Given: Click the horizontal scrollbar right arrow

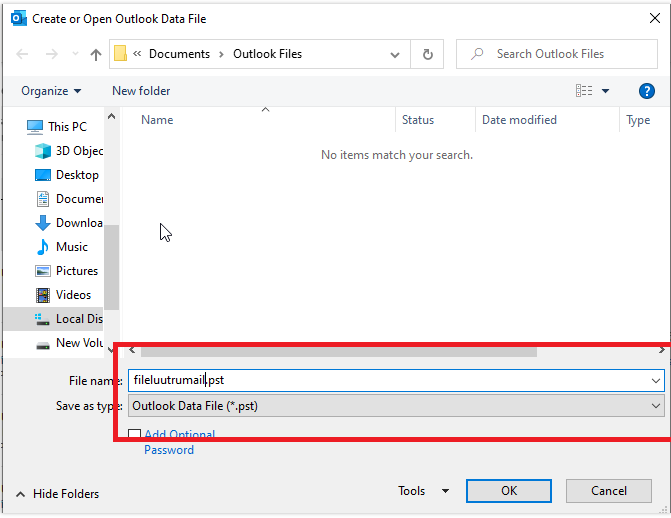Looking at the screenshot, I should (x=662, y=351).
